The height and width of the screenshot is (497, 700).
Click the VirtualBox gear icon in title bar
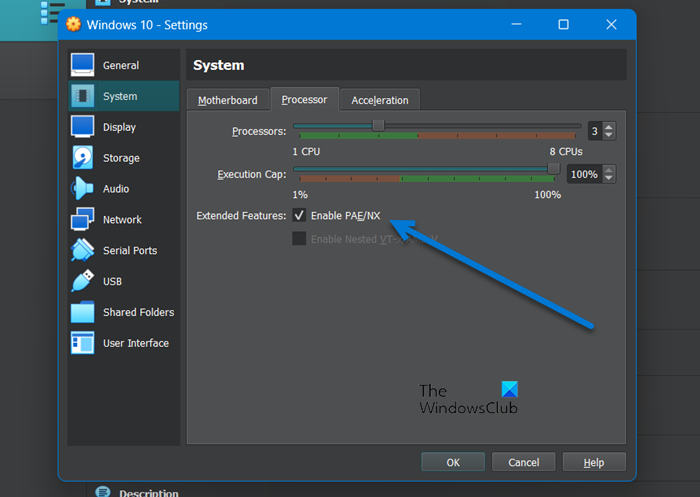point(74,24)
